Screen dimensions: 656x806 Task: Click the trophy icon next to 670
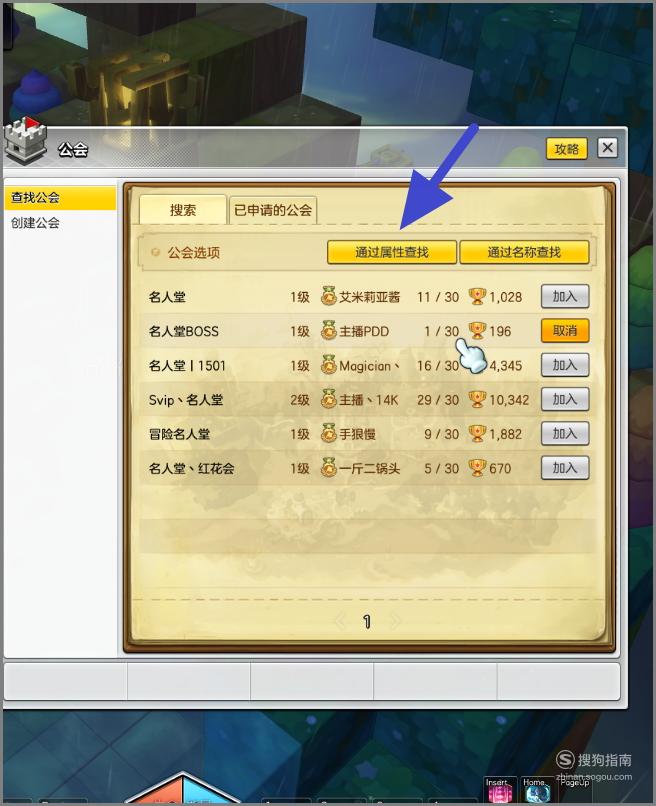point(477,468)
